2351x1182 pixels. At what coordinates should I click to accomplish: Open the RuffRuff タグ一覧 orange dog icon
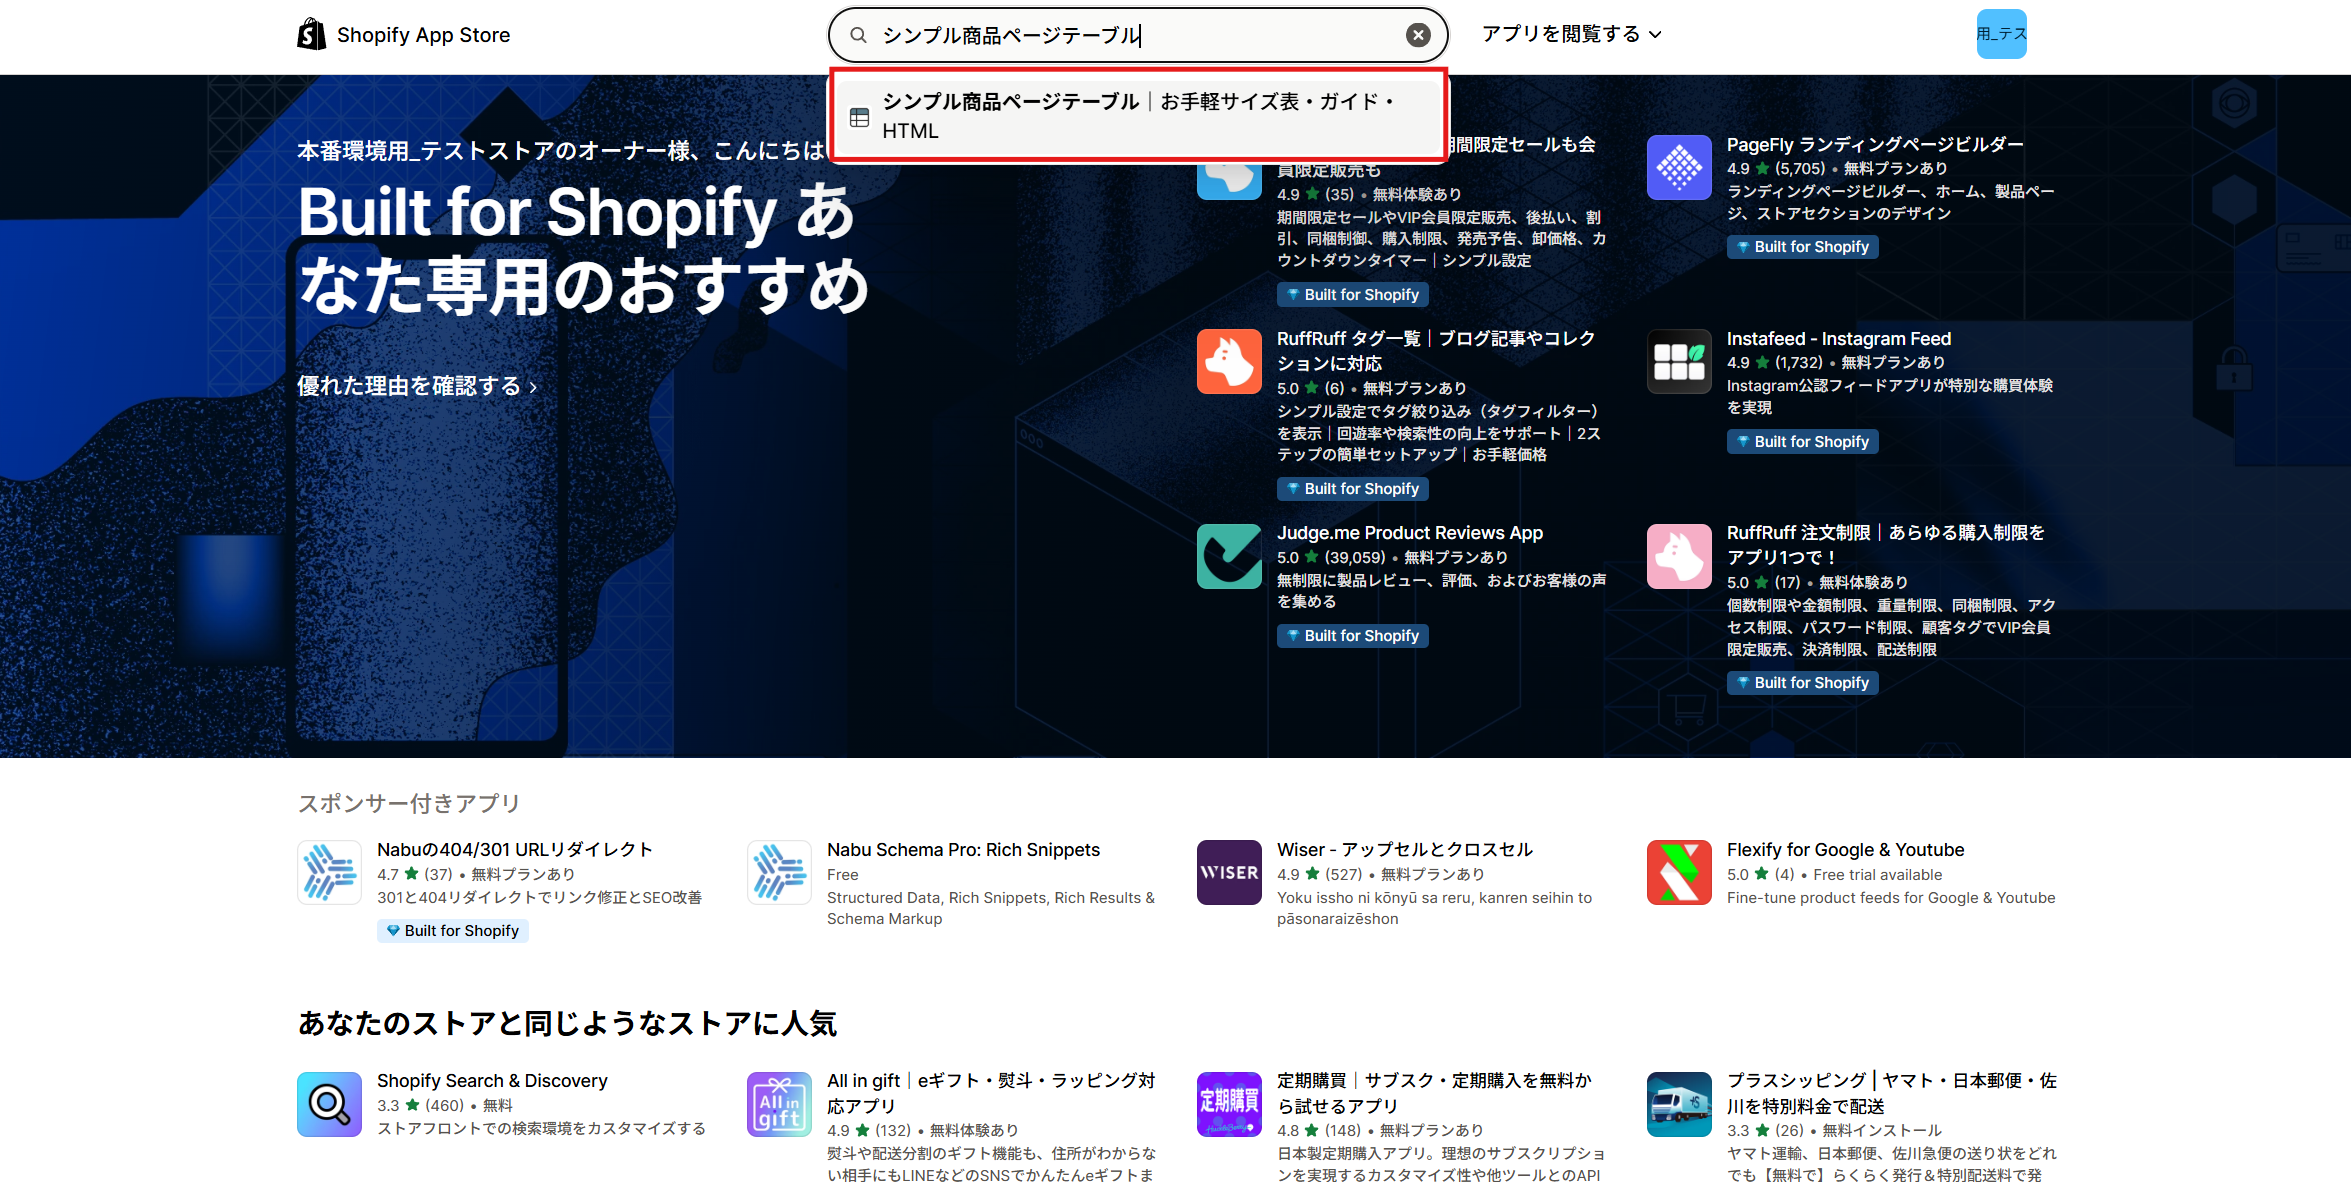click(x=1229, y=361)
